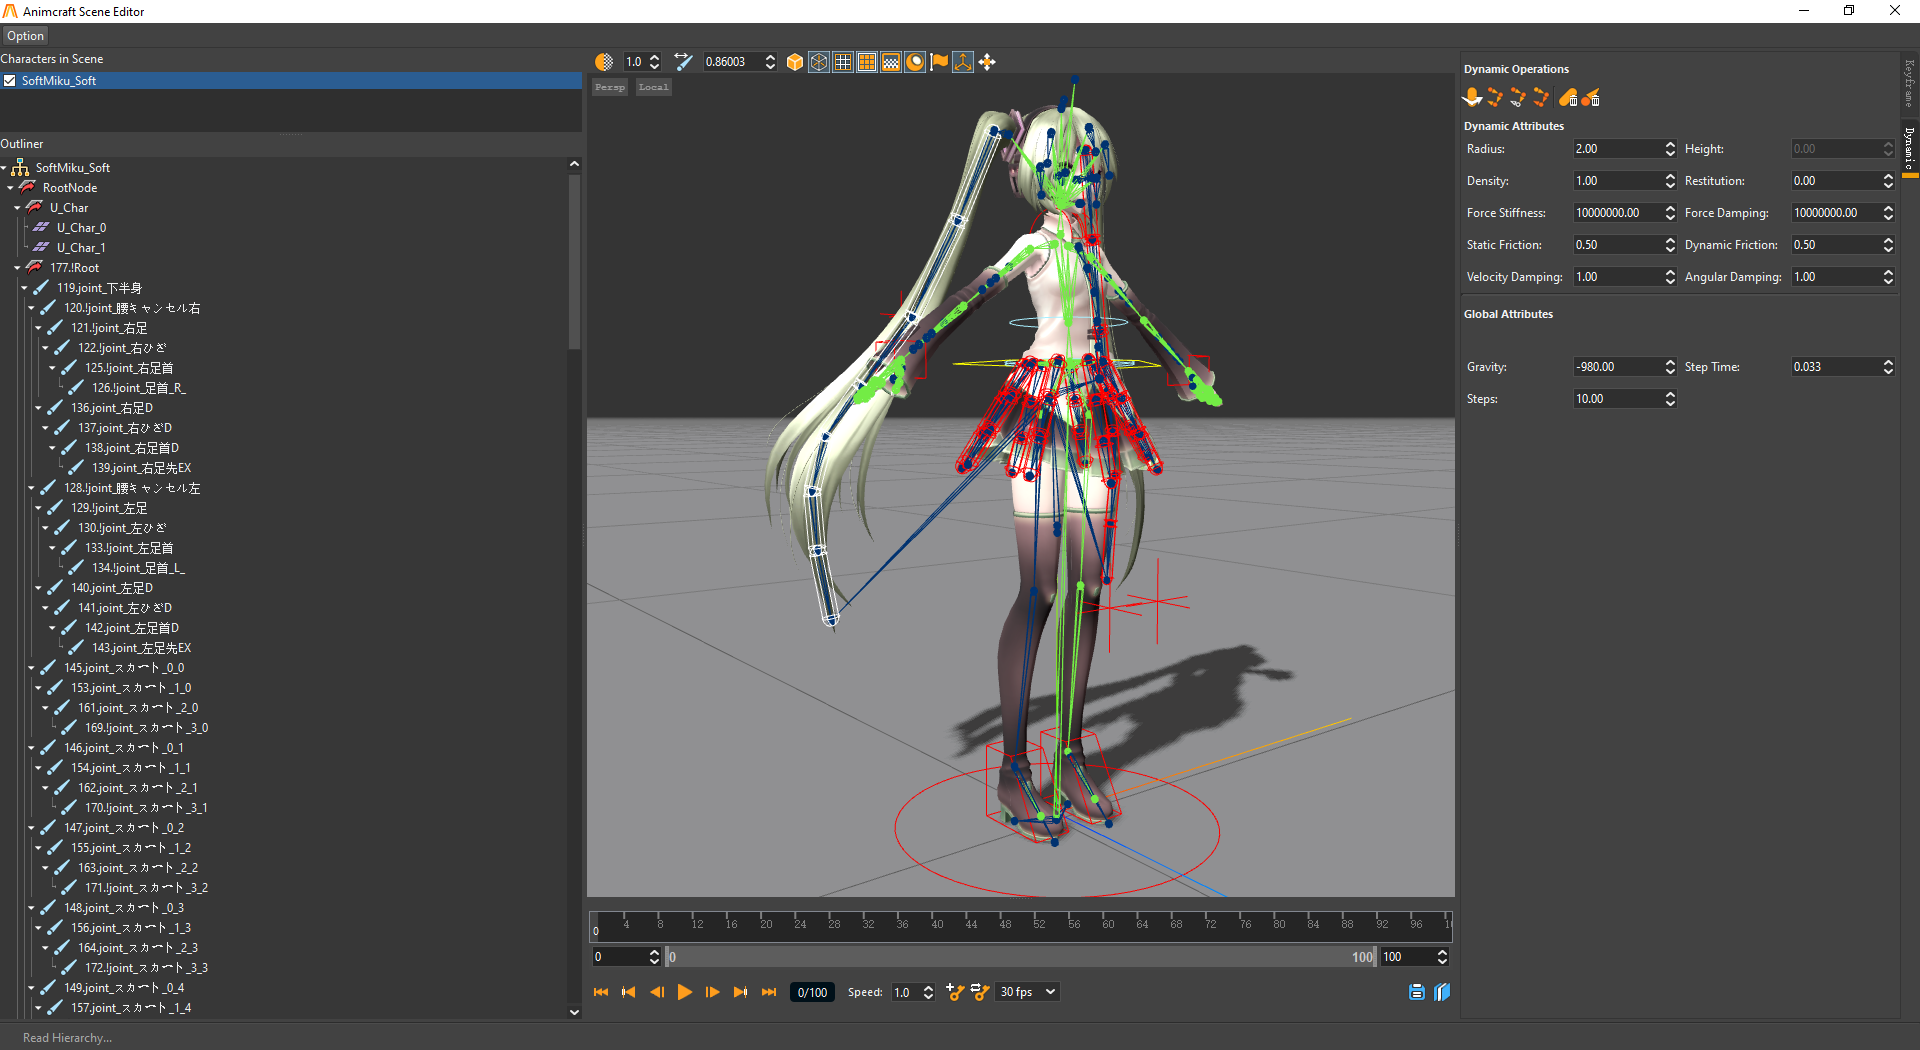
Task: Click the 0/100 frame counter field
Action: coord(812,992)
